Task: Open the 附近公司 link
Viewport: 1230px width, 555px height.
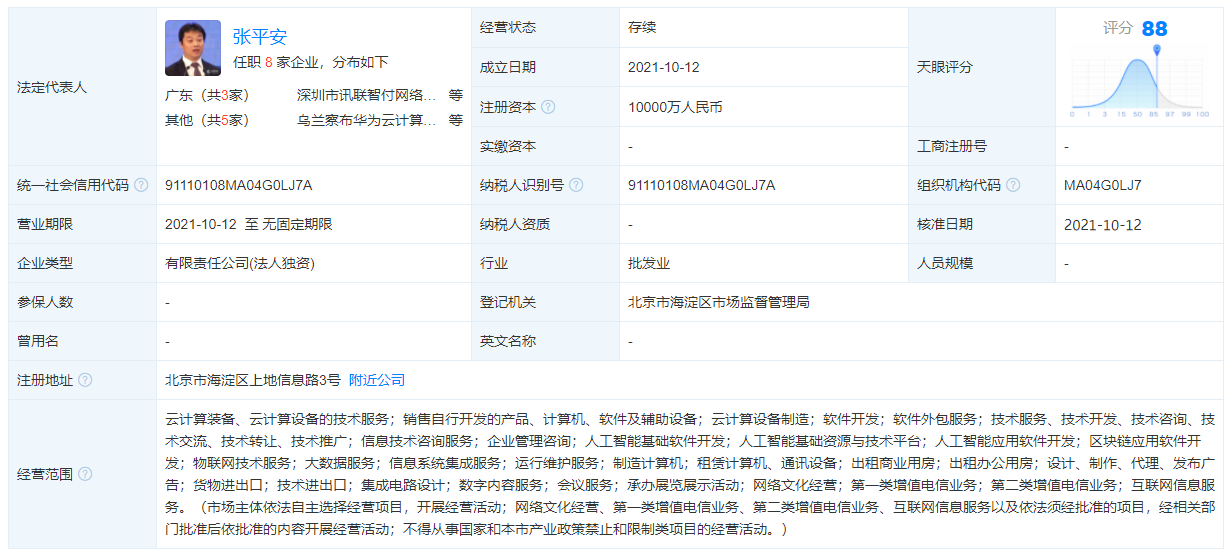Action: (x=377, y=380)
